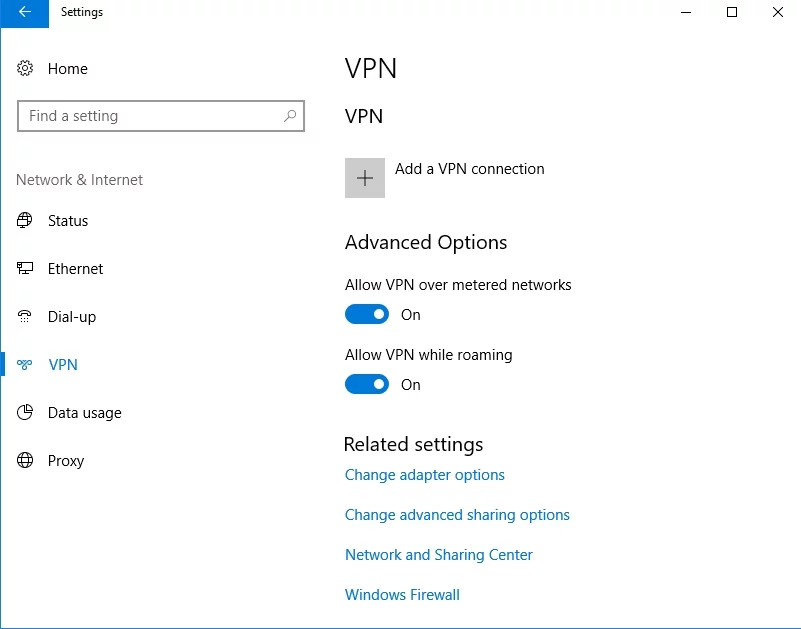Click the Ethernet monitor icon
The width and height of the screenshot is (801, 629).
25,269
